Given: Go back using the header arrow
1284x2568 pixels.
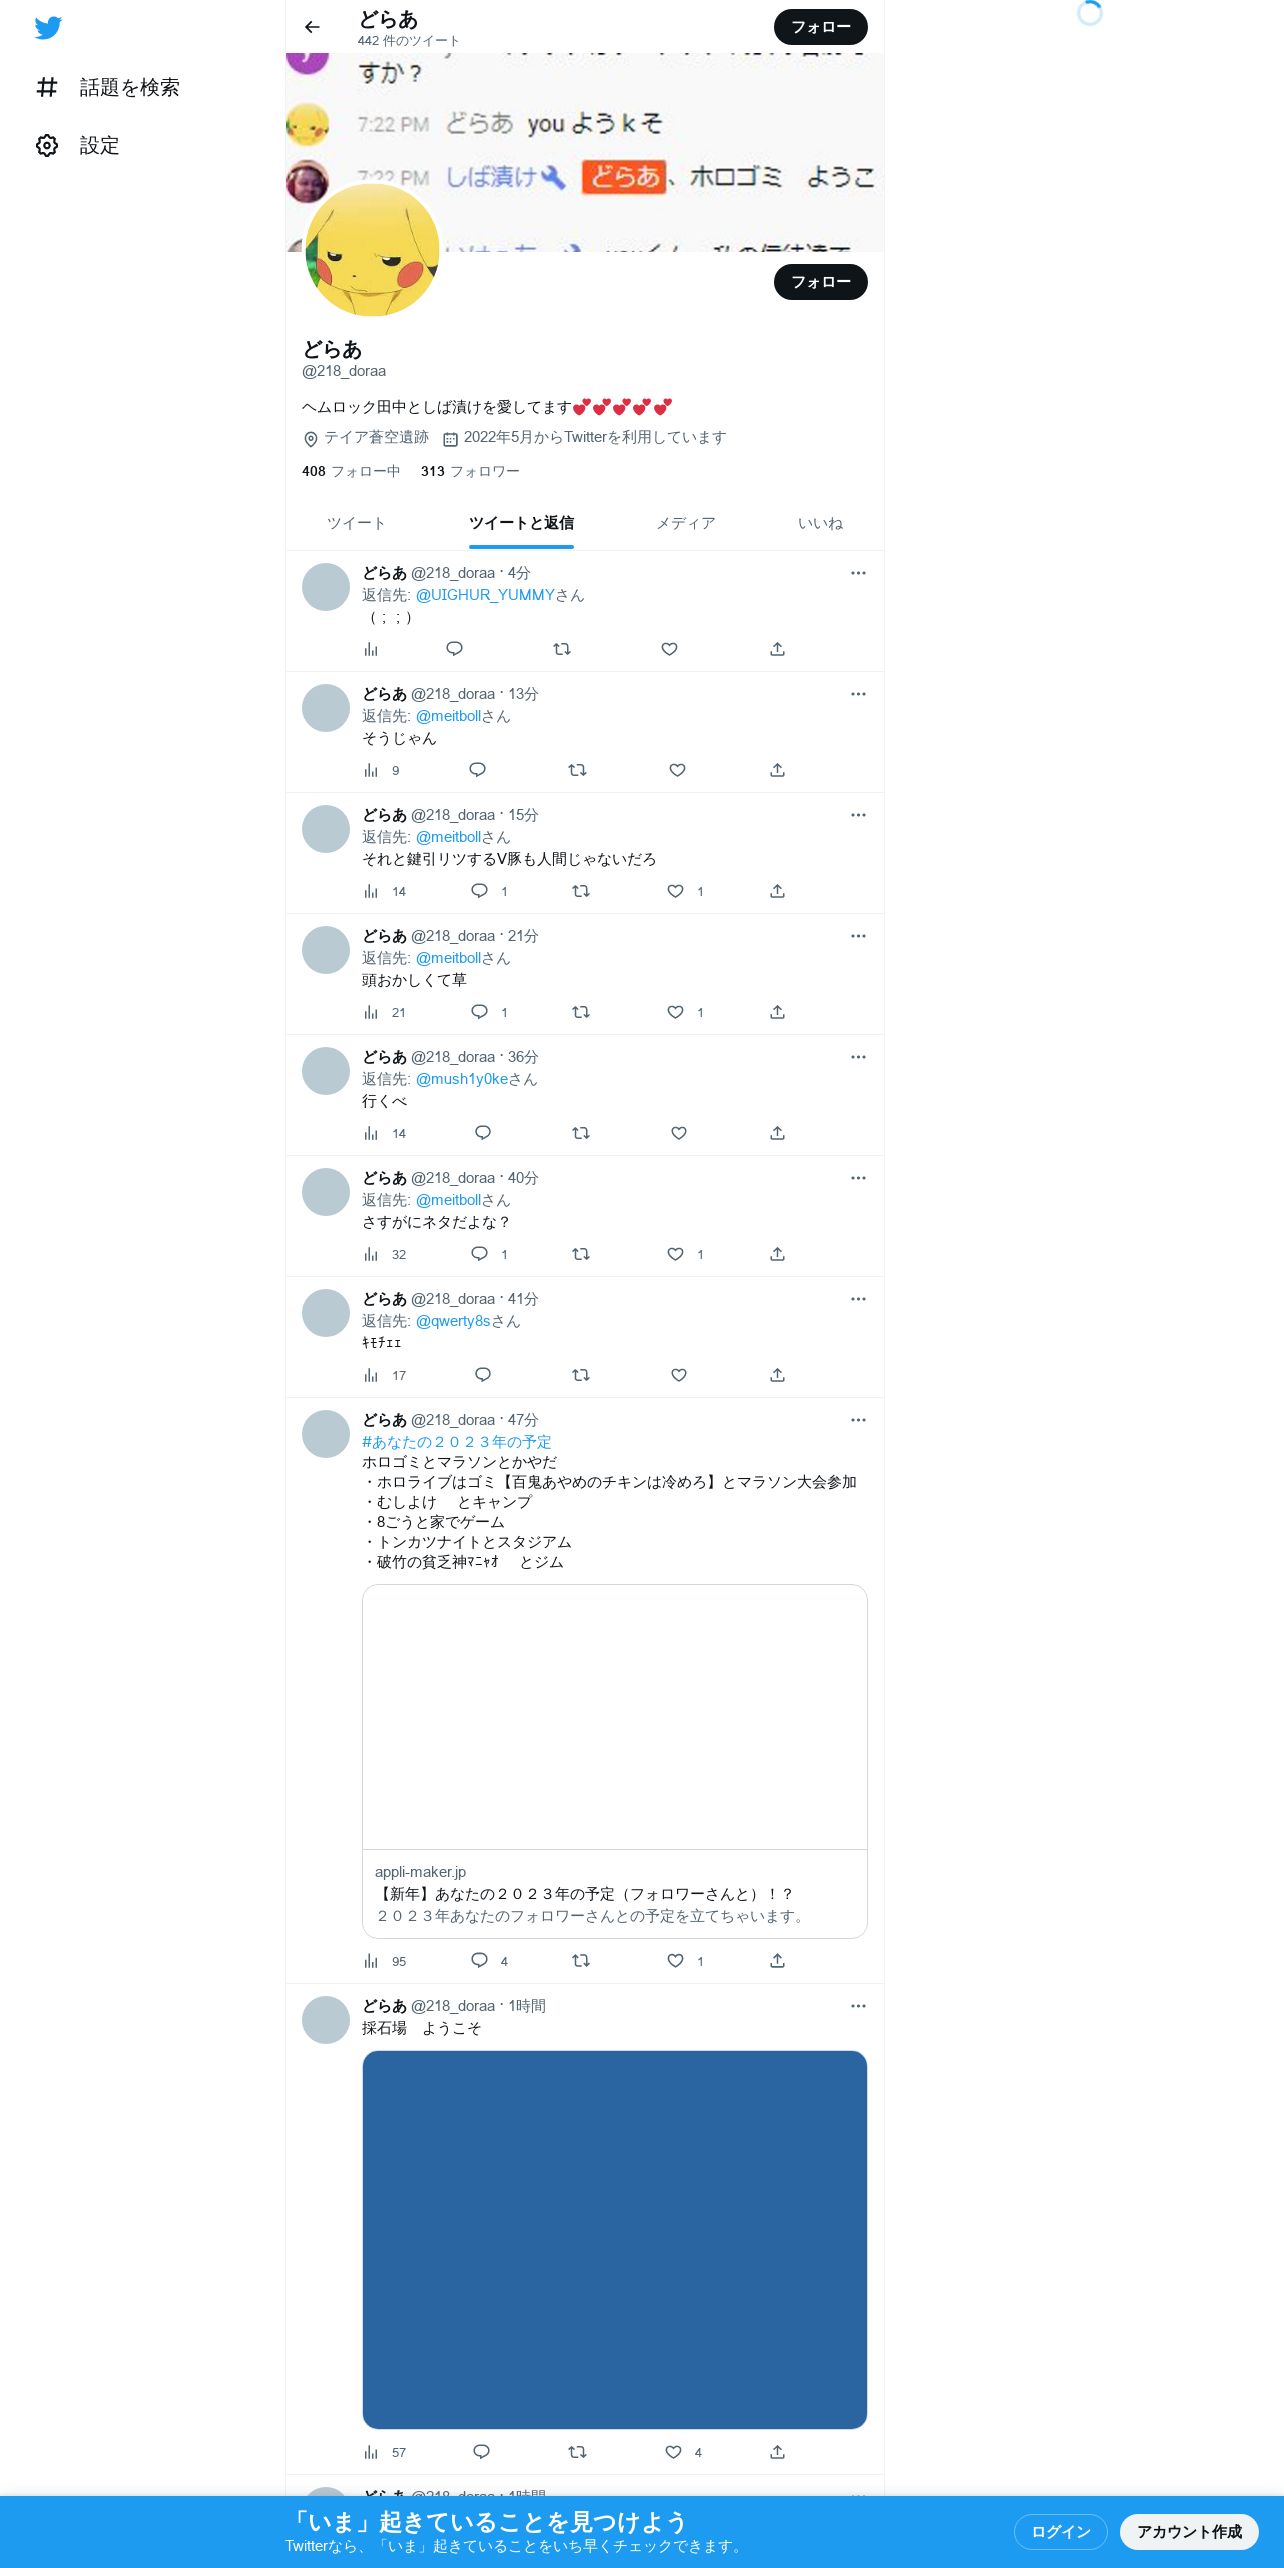Looking at the screenshot, I should (x=312, y=27).
